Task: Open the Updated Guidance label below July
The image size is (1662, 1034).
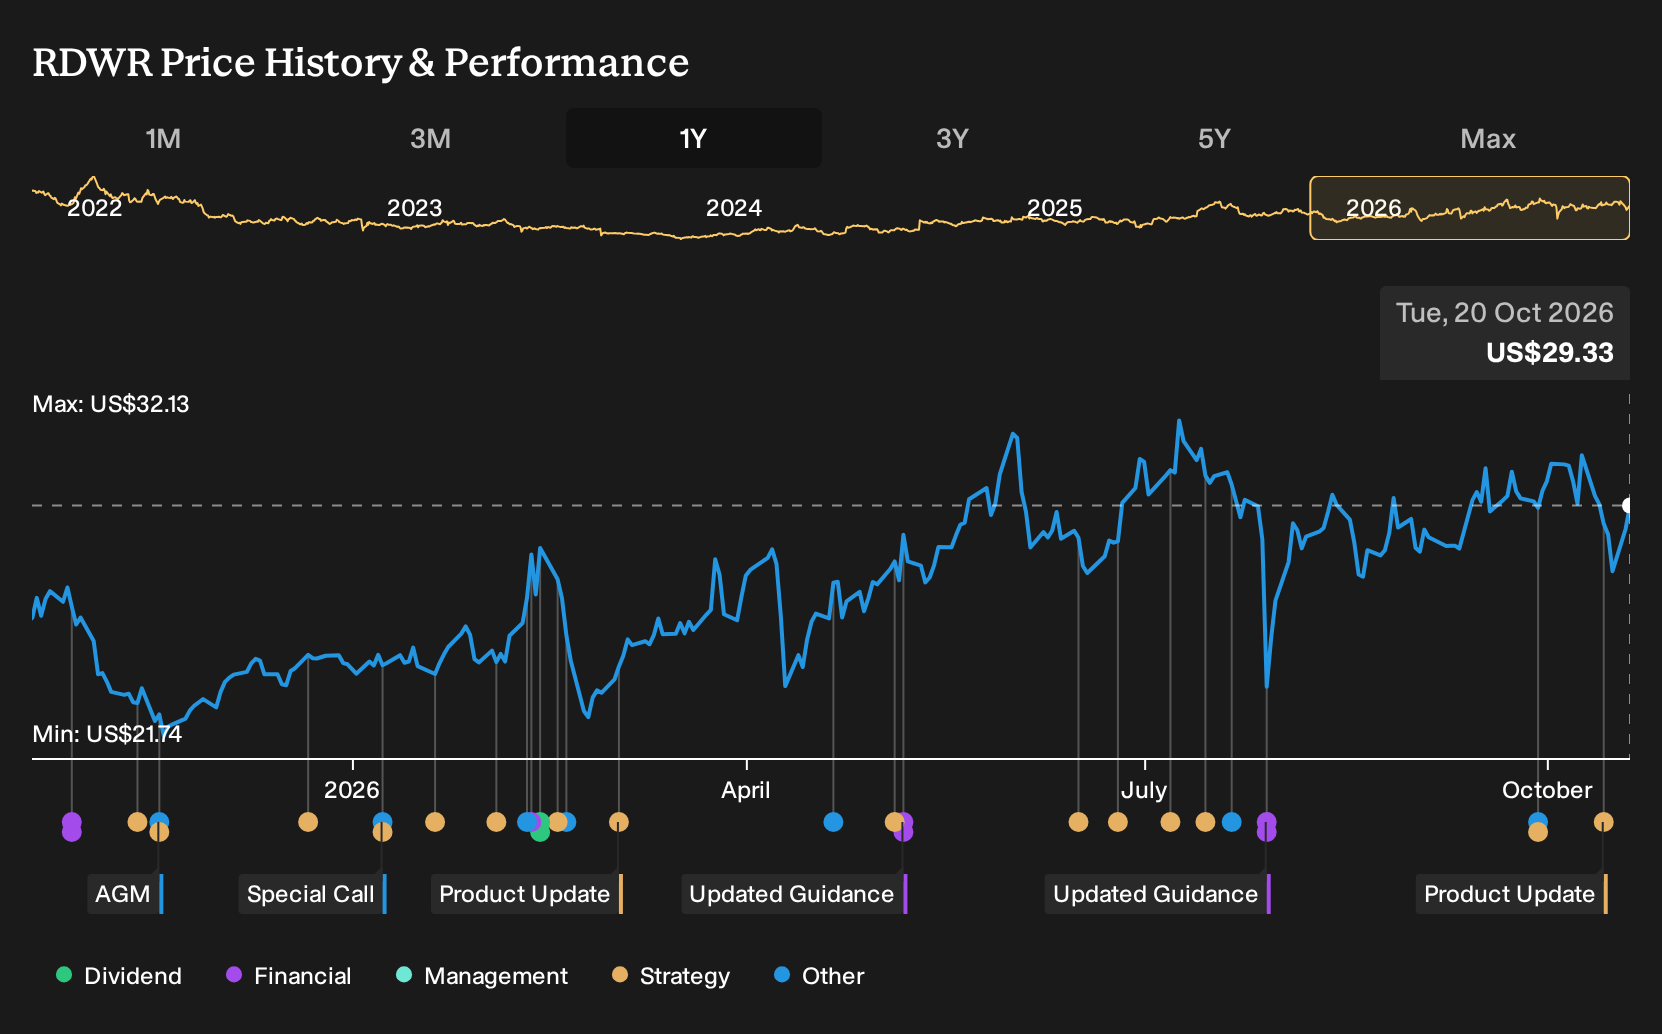Action: [1158, 894]
